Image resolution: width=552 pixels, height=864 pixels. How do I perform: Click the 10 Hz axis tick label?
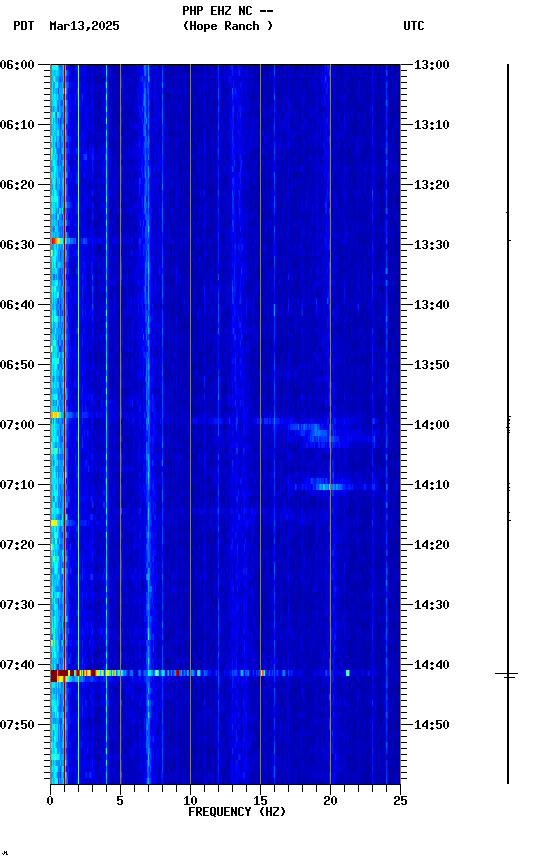pos(190,801)
